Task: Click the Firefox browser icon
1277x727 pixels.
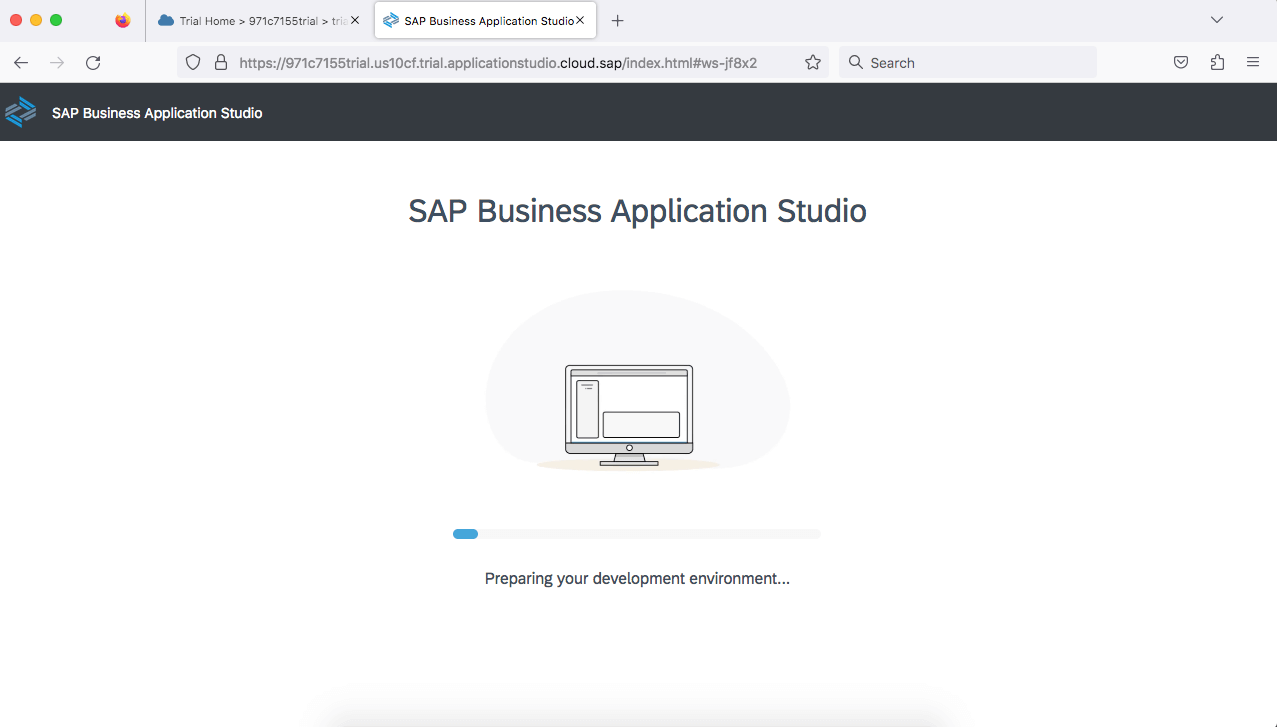Action: [123, 20]
